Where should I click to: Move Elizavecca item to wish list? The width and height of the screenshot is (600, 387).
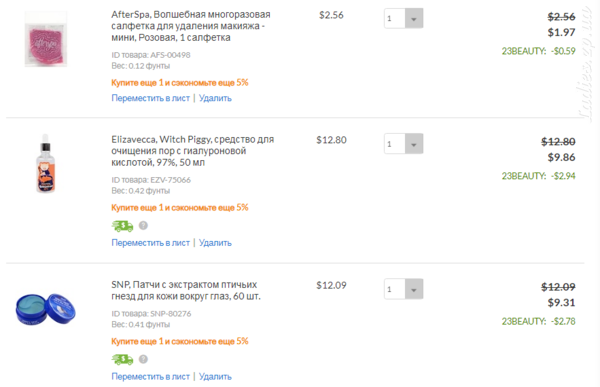[150, 243]
